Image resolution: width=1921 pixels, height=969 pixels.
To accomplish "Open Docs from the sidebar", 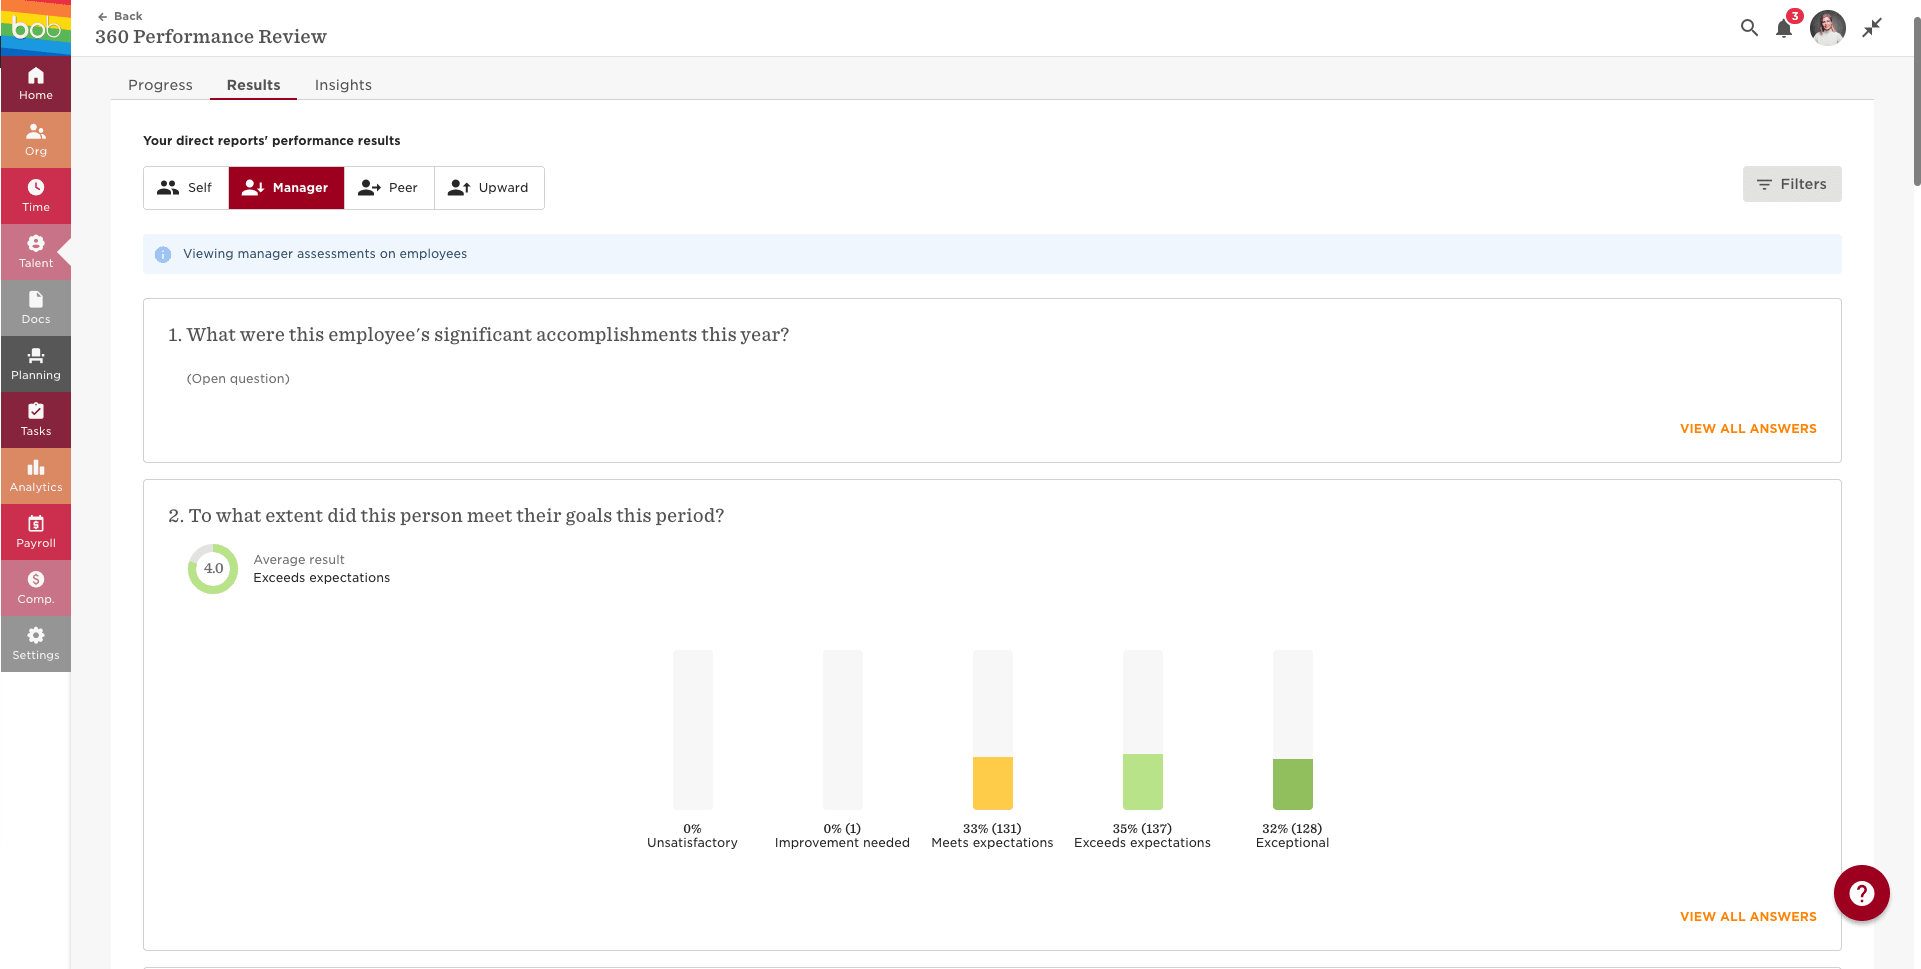I will (36, 307).
